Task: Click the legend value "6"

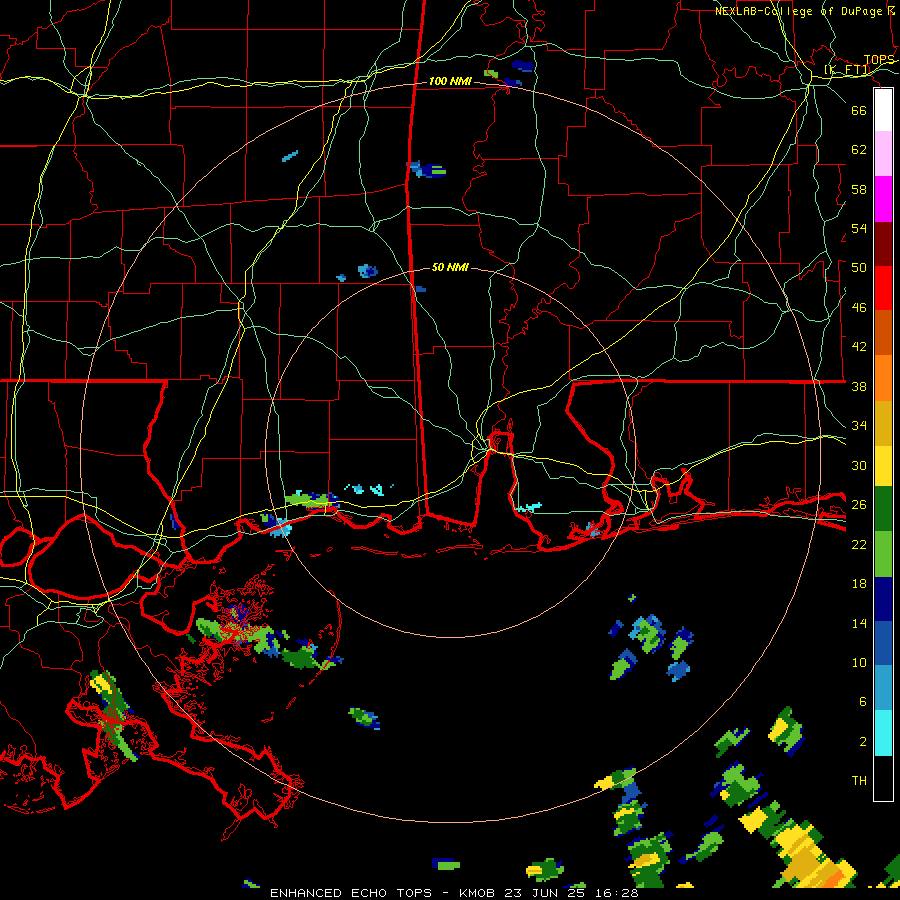Action: [863, 702]
